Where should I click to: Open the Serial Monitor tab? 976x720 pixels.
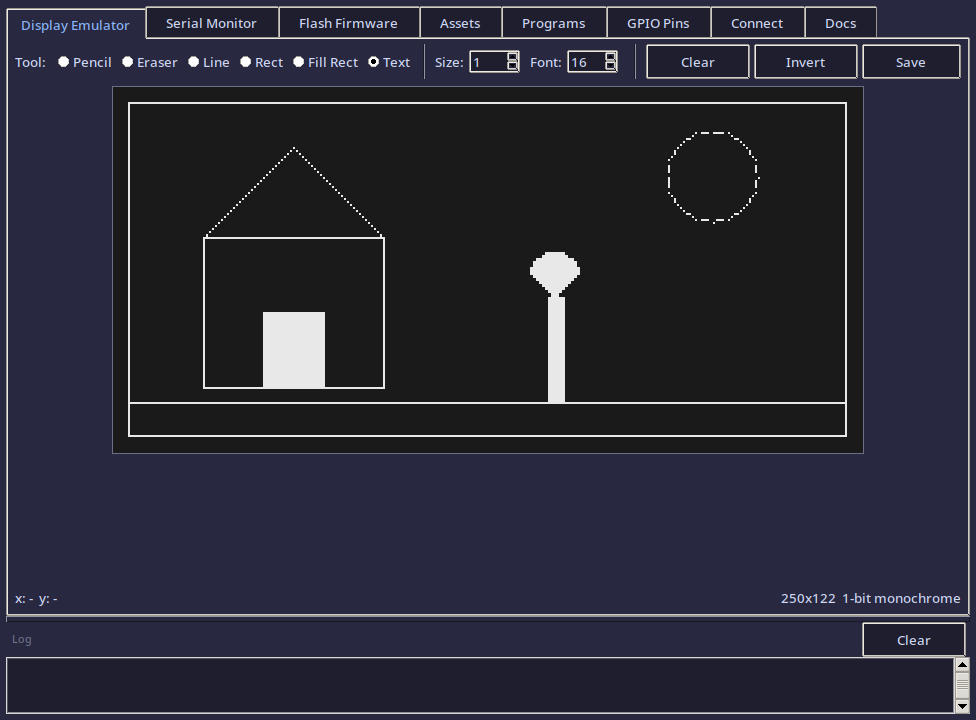pyautogui.click(x=211, y=23)
